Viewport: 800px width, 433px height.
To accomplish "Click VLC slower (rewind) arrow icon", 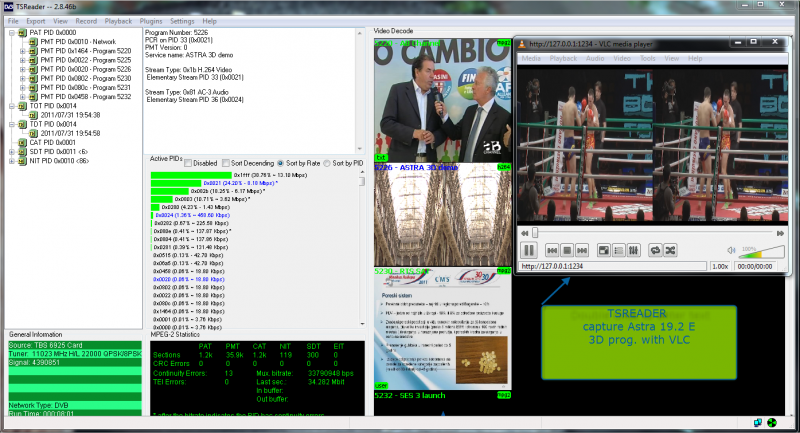I will (x=524, y=233).
